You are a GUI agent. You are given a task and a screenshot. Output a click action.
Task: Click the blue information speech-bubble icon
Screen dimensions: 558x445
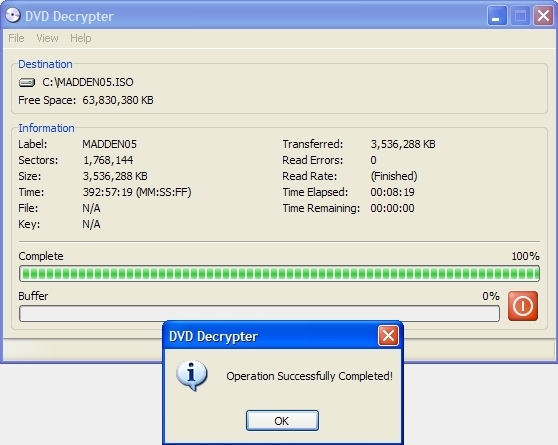click(x=191, y=376)
